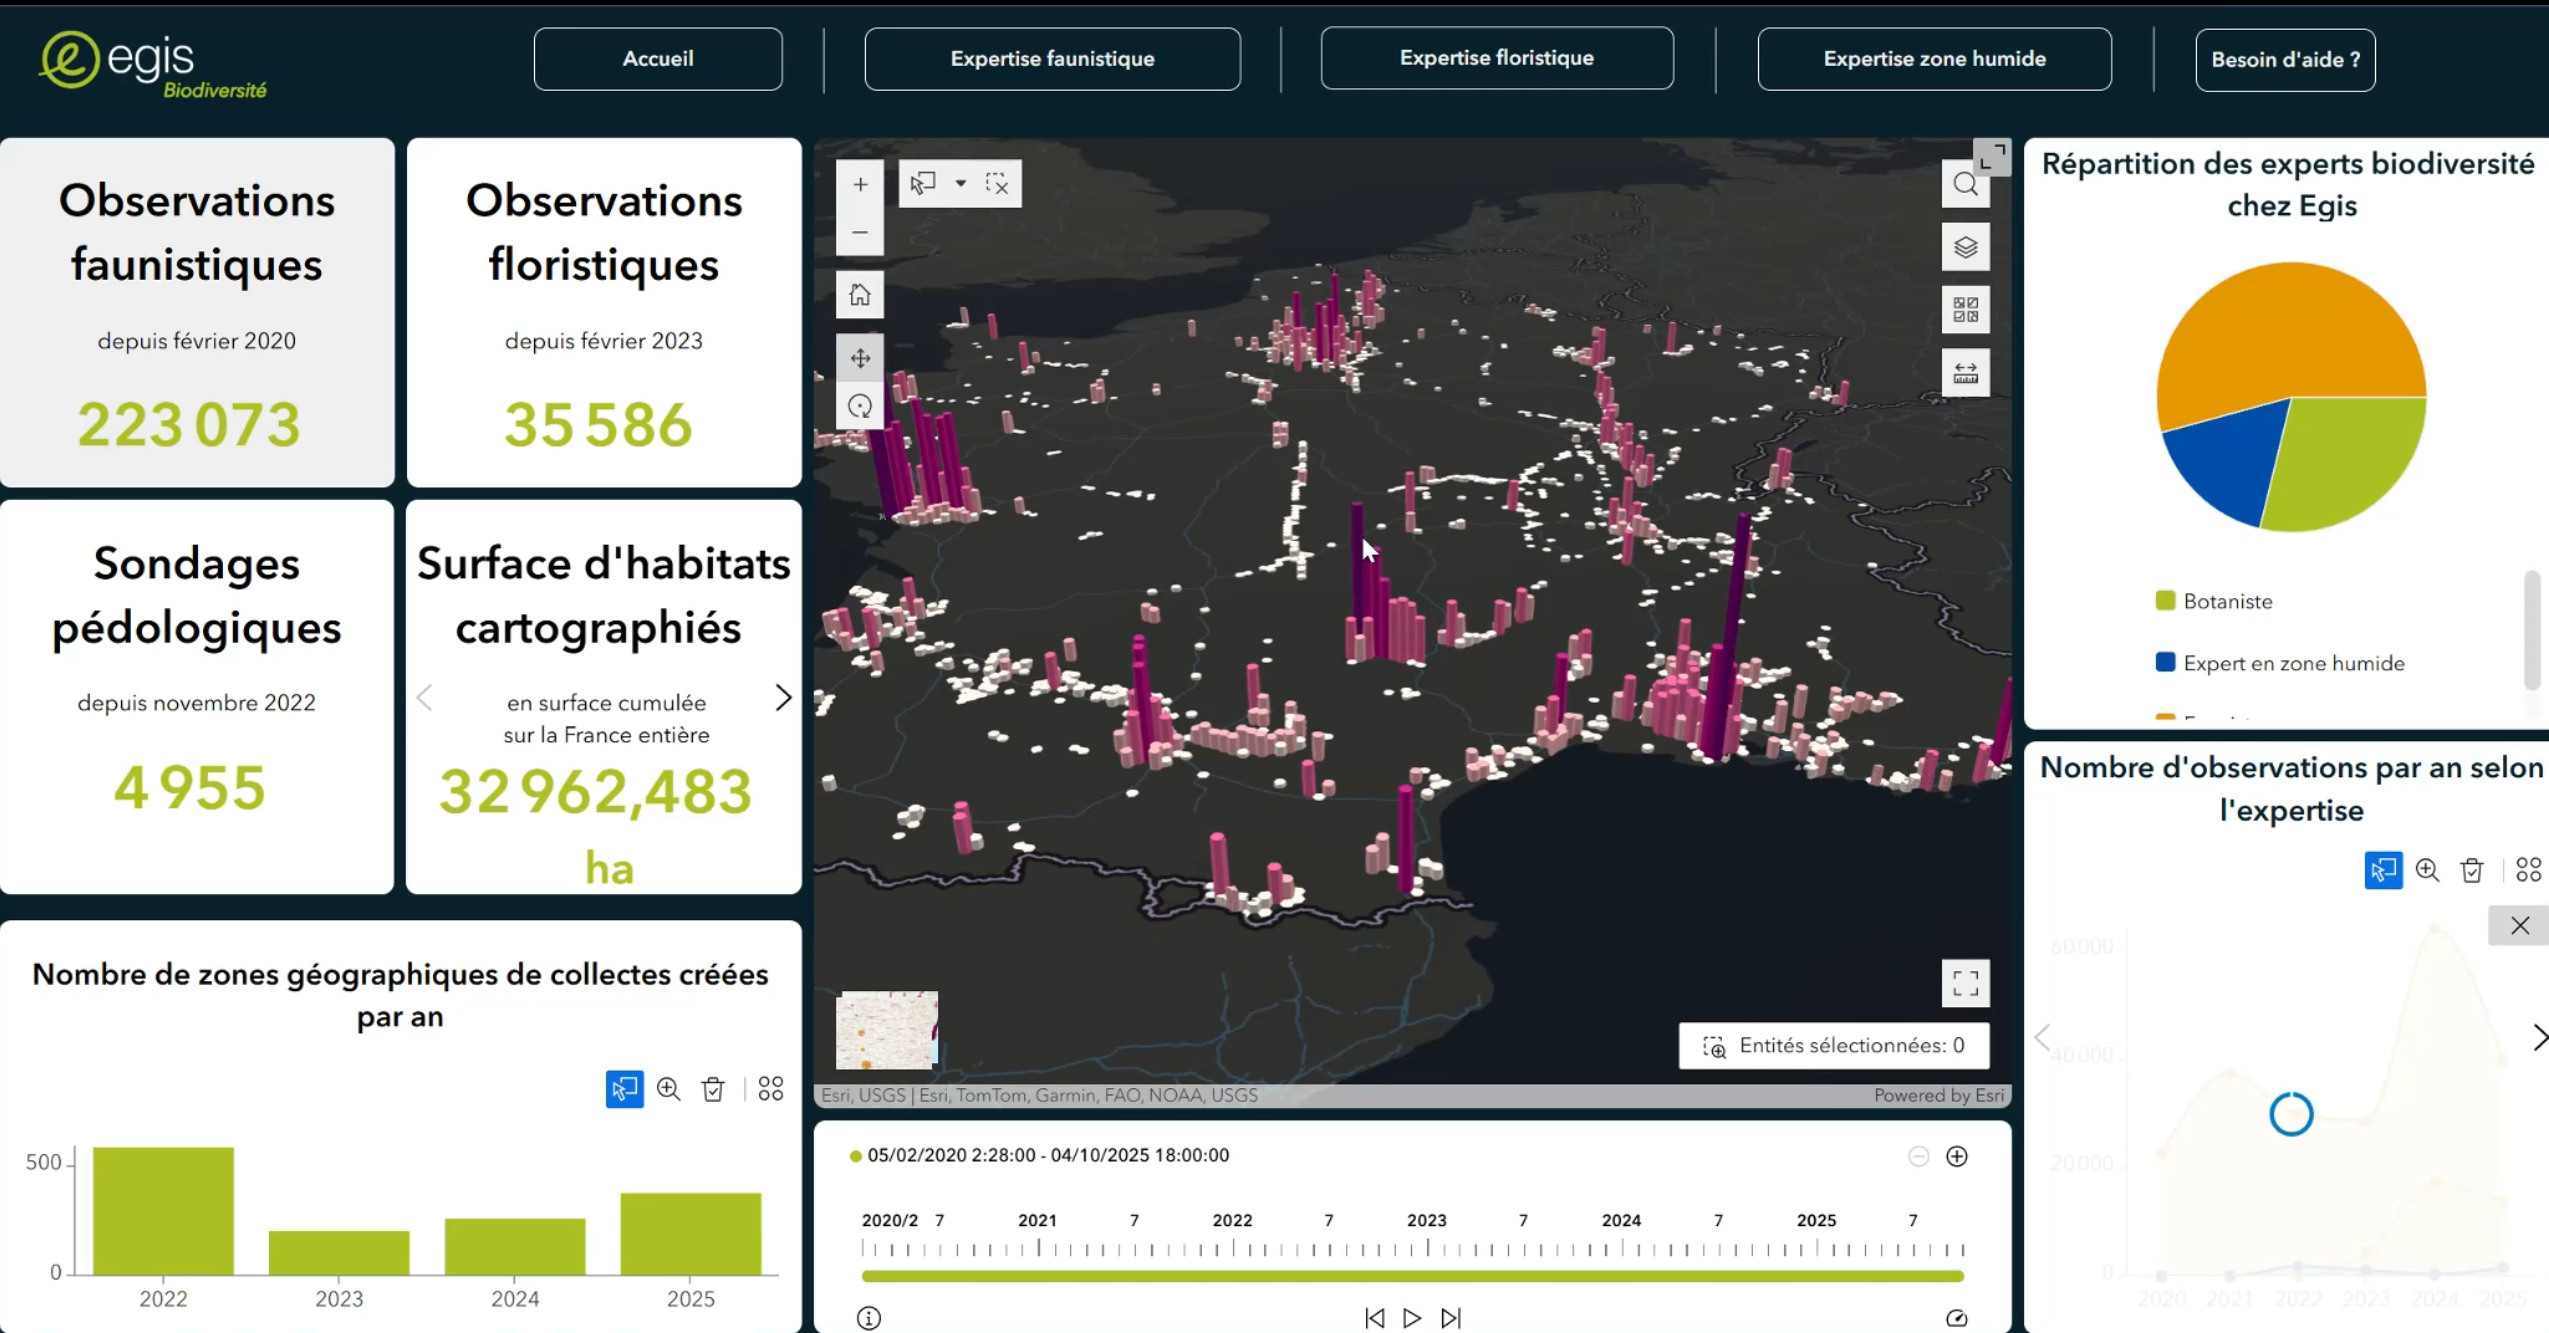The height and width of the screenshot is (1333, 2549).
Task: Toggle selection mode on observations line chart
Action: point(2382,870)
